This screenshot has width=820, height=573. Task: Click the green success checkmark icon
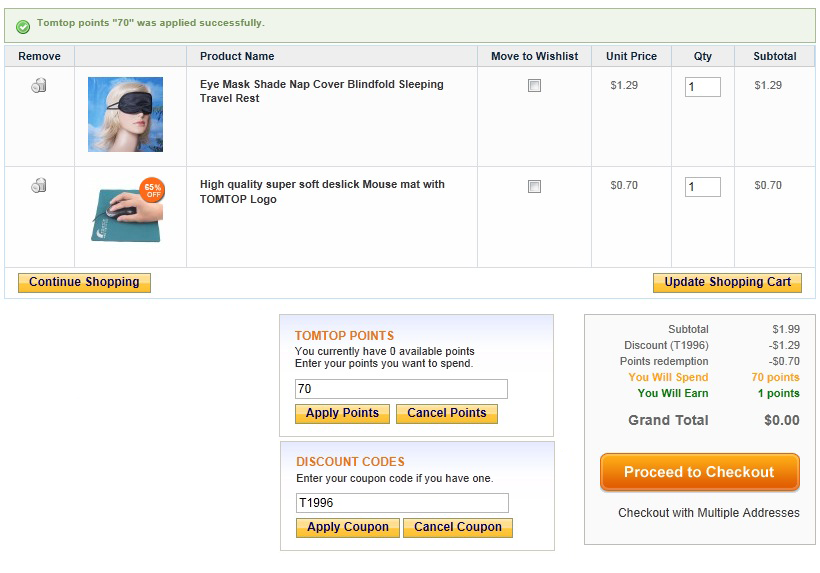pyautogui.click(x=23, y=26)
